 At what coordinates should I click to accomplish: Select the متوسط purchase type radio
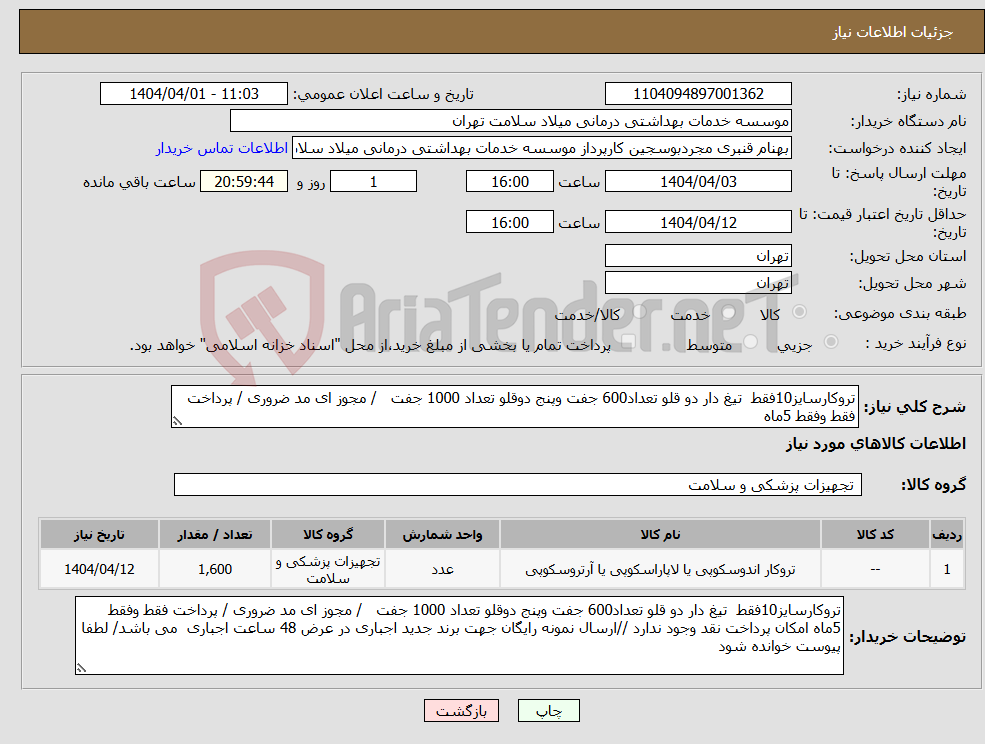[751, 342]
